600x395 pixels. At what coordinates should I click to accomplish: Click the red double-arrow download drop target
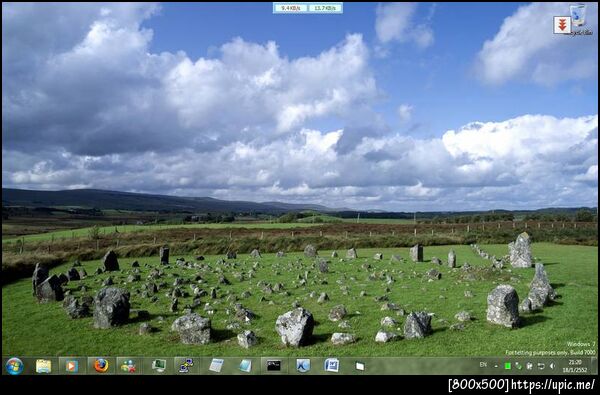point(562,25)
